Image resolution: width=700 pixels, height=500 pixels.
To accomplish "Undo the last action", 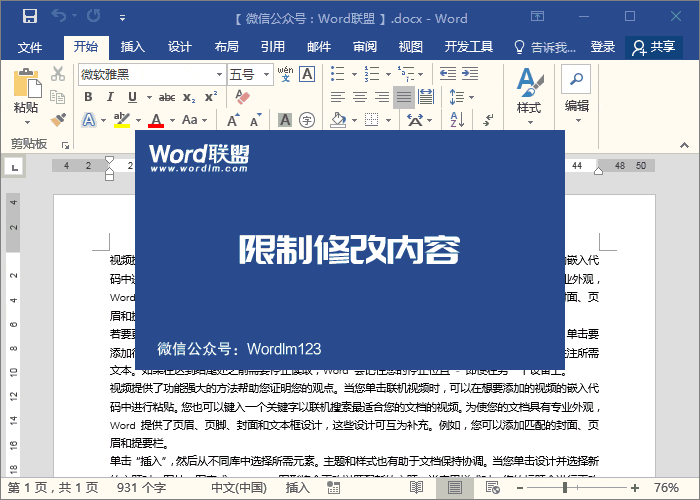I will 58,17.
